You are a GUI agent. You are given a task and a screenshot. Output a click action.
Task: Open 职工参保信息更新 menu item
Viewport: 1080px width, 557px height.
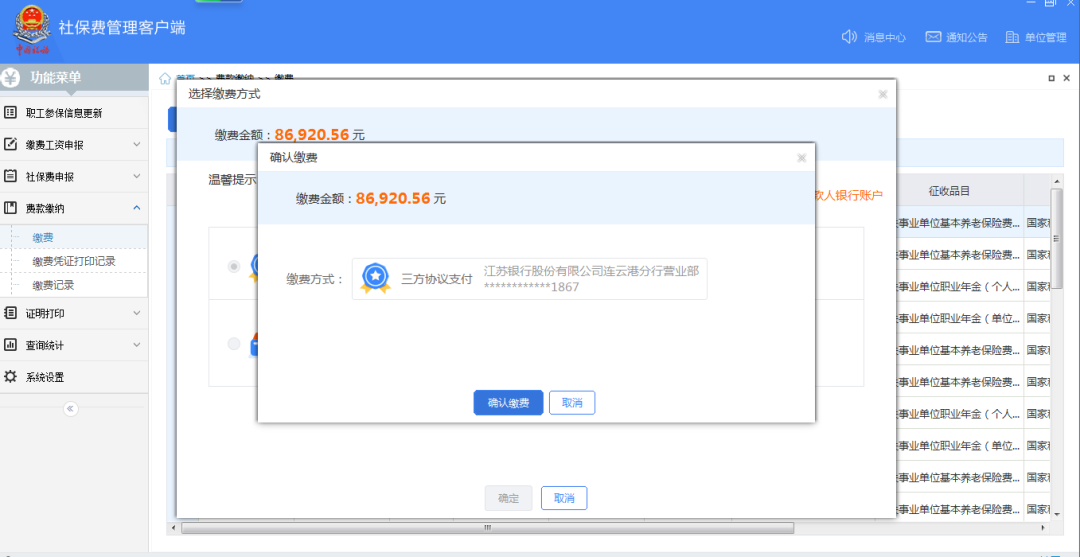[74, 112]
